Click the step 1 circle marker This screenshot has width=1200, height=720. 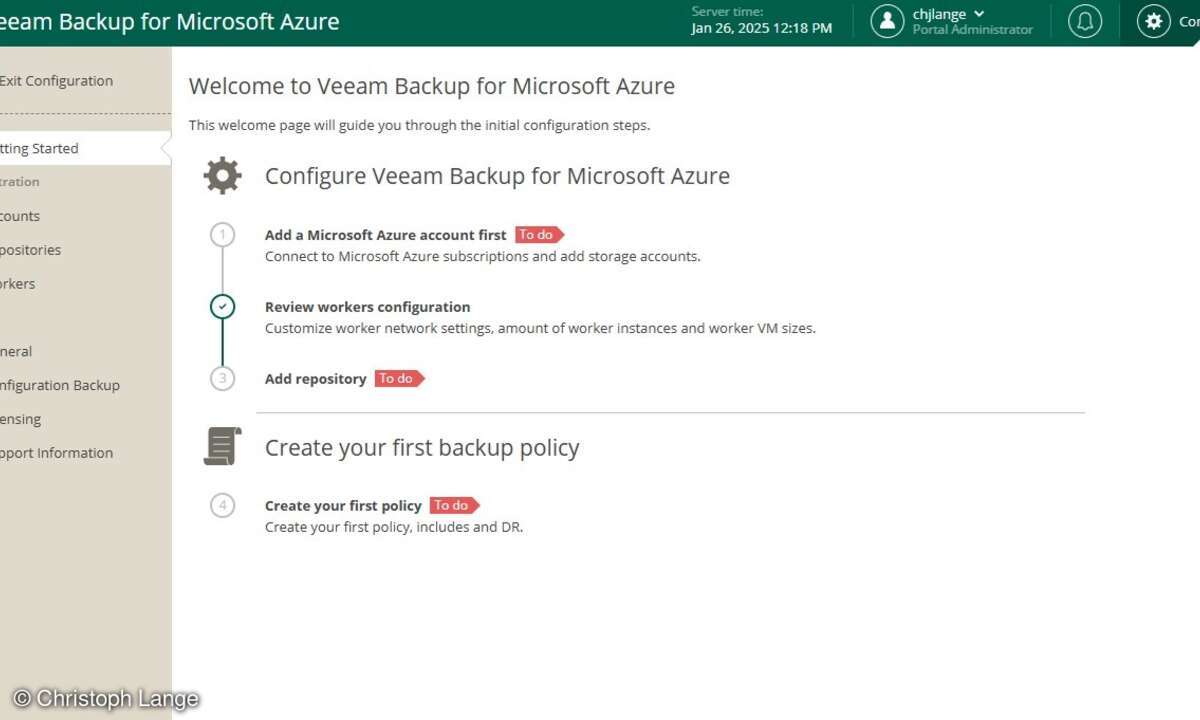point(222,235)
